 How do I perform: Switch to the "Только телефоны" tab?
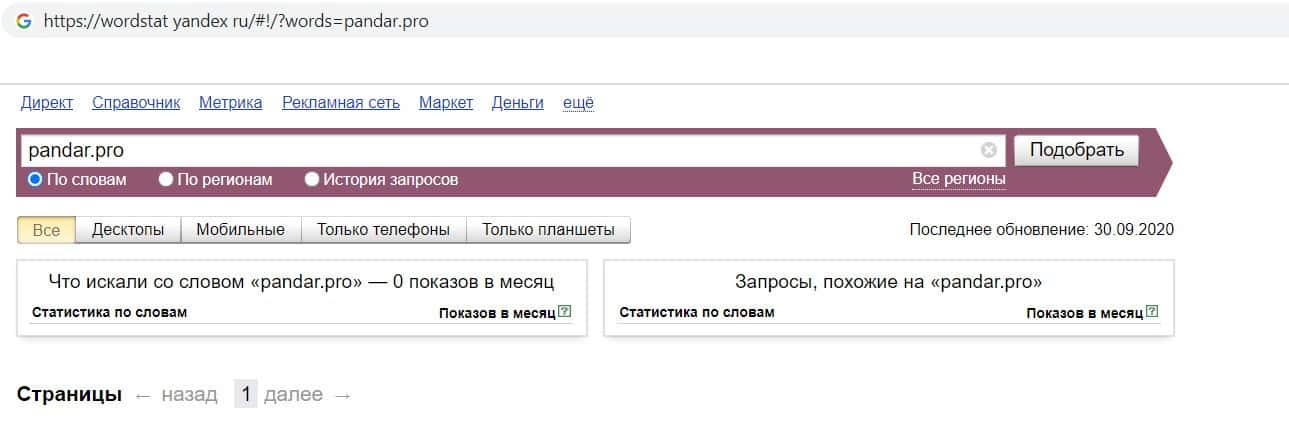tap(383, 230)
